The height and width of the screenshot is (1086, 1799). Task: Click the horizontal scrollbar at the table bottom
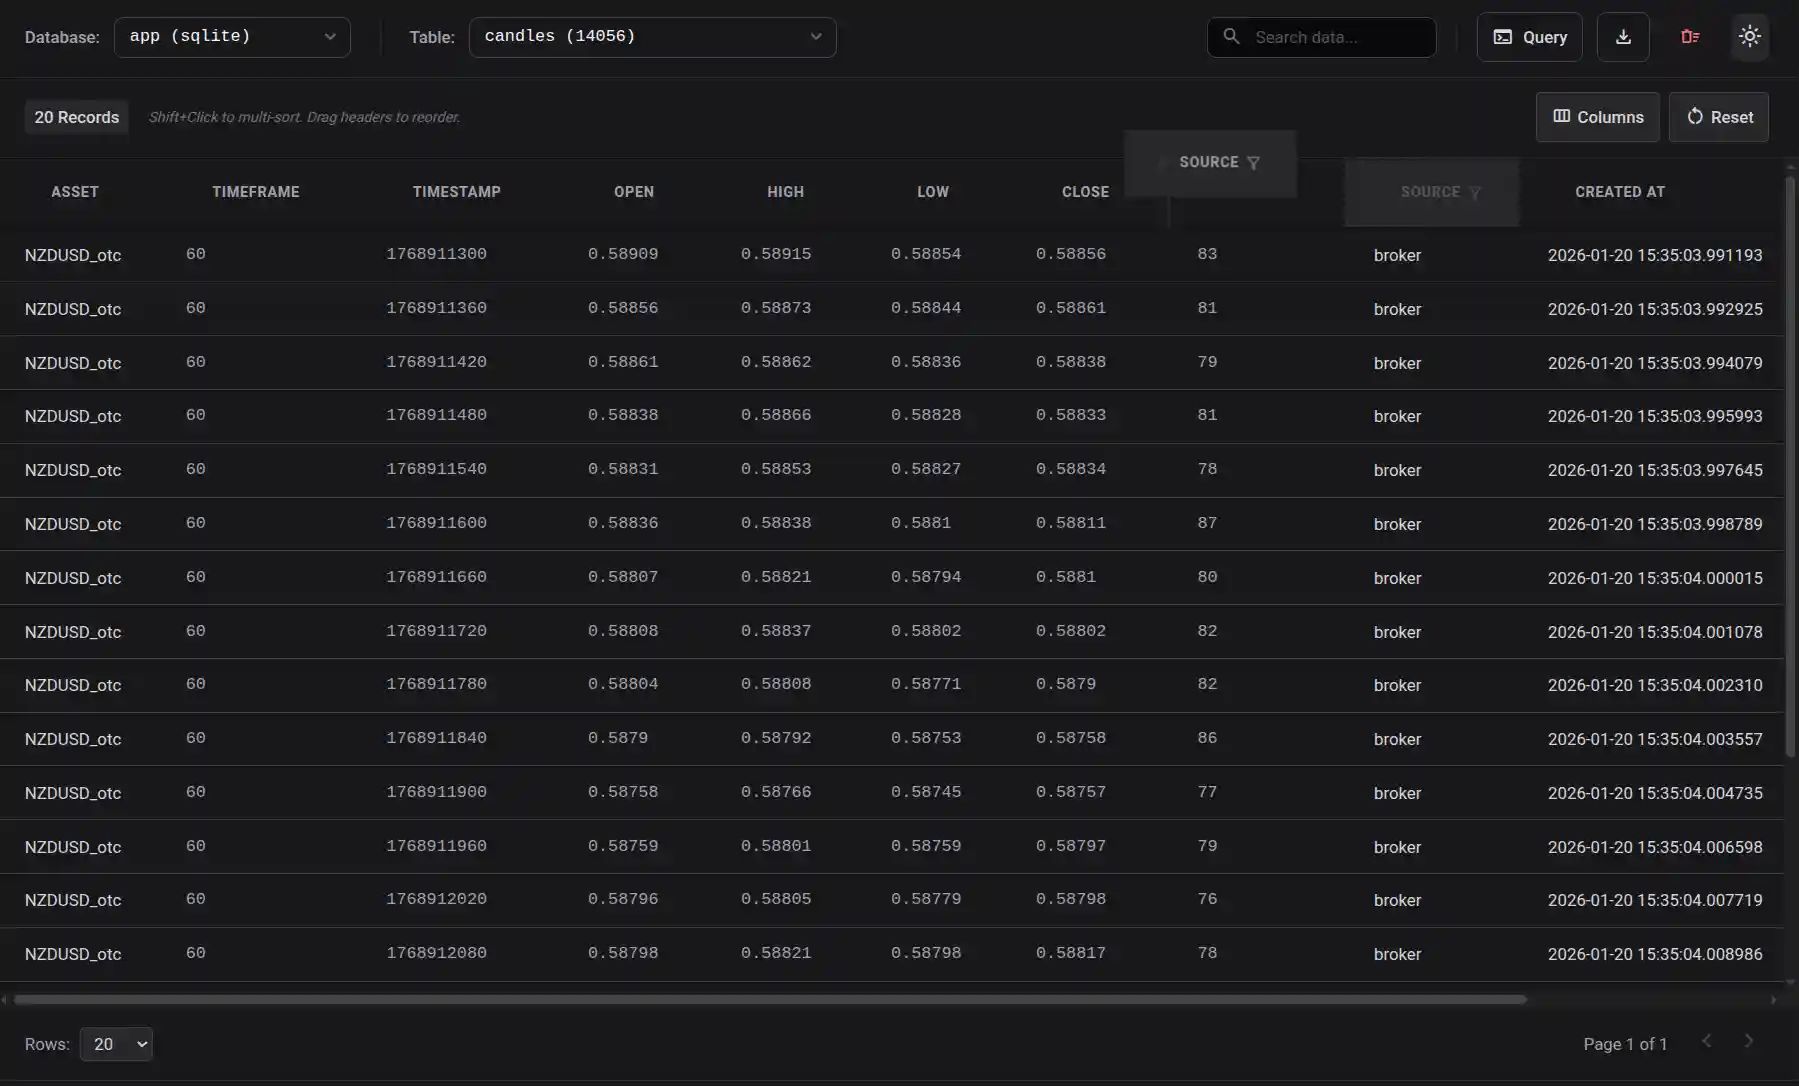pyautogui.click(x=770, y=999)
